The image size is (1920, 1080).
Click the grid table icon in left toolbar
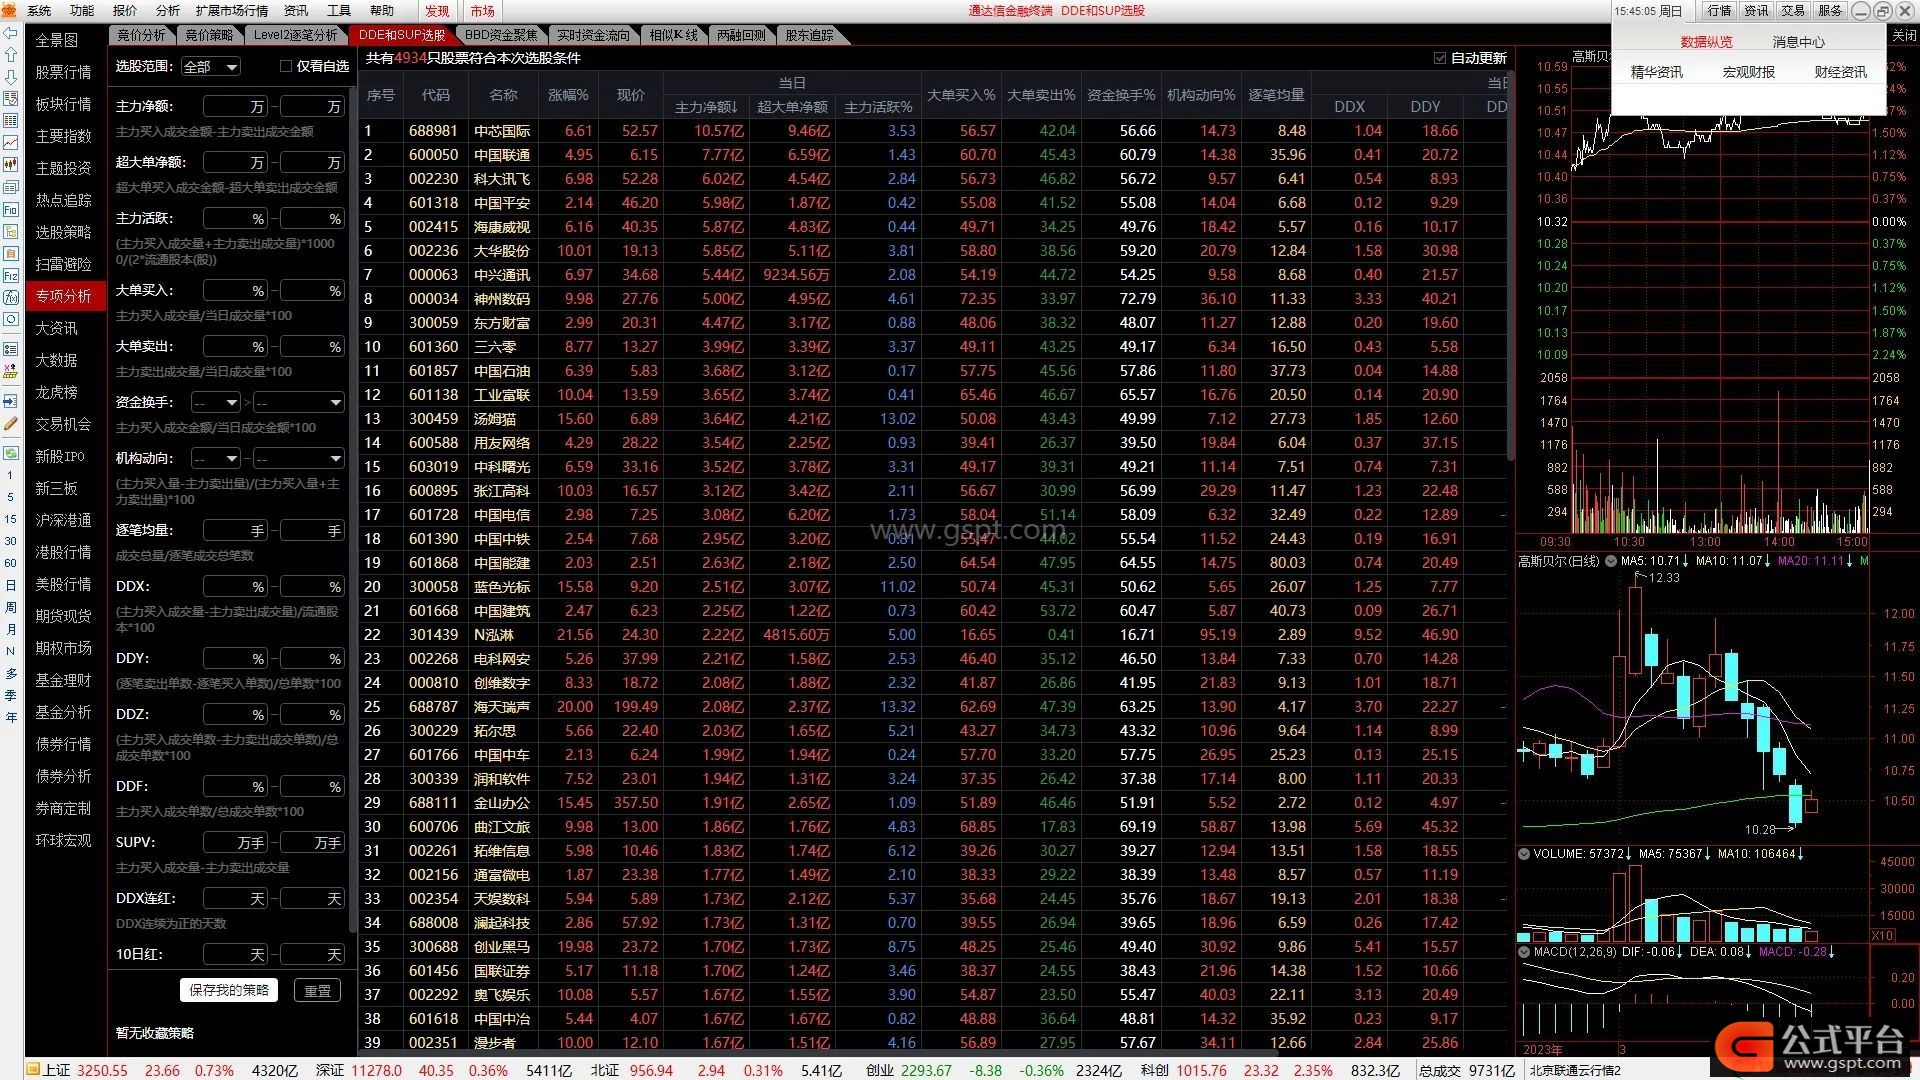11,121
